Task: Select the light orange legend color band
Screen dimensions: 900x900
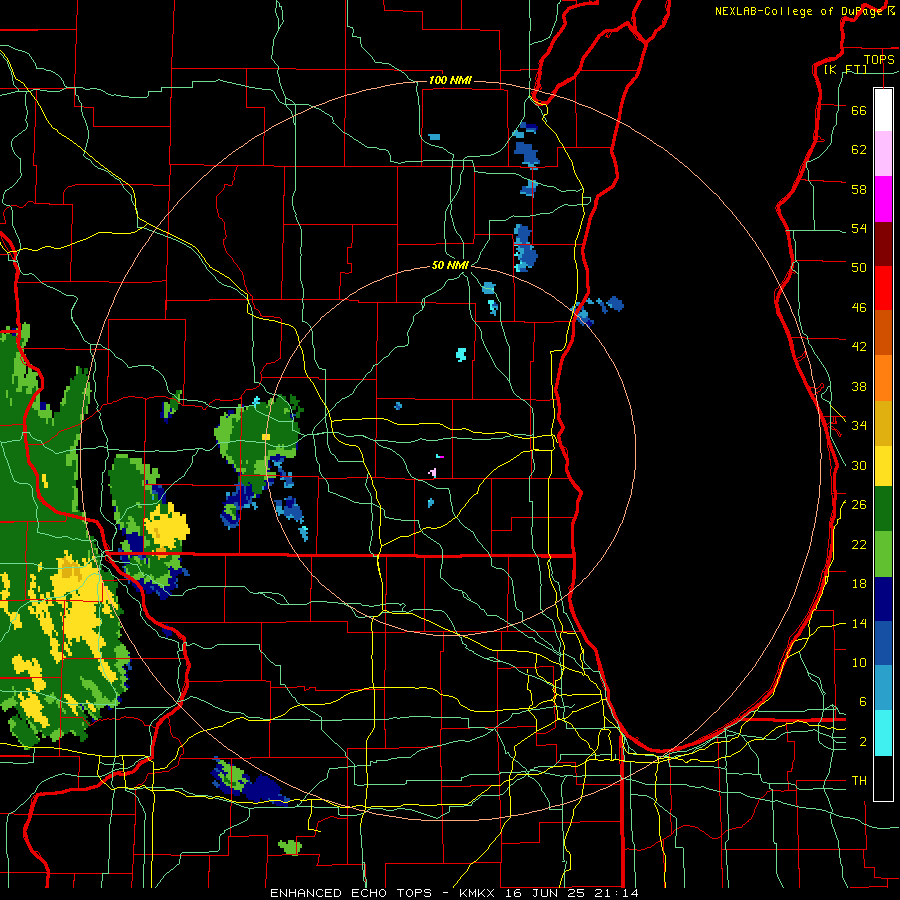Action: [883, 378]
